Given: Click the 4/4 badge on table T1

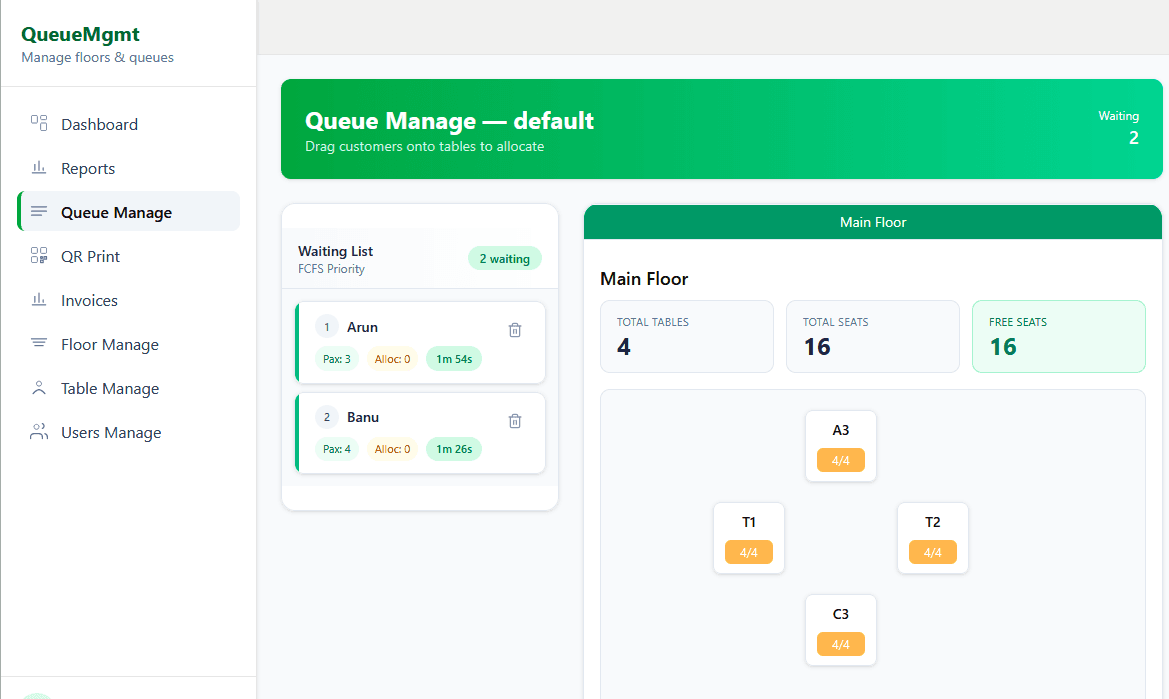Looking at the screenshot, I should tap(749, 552).
